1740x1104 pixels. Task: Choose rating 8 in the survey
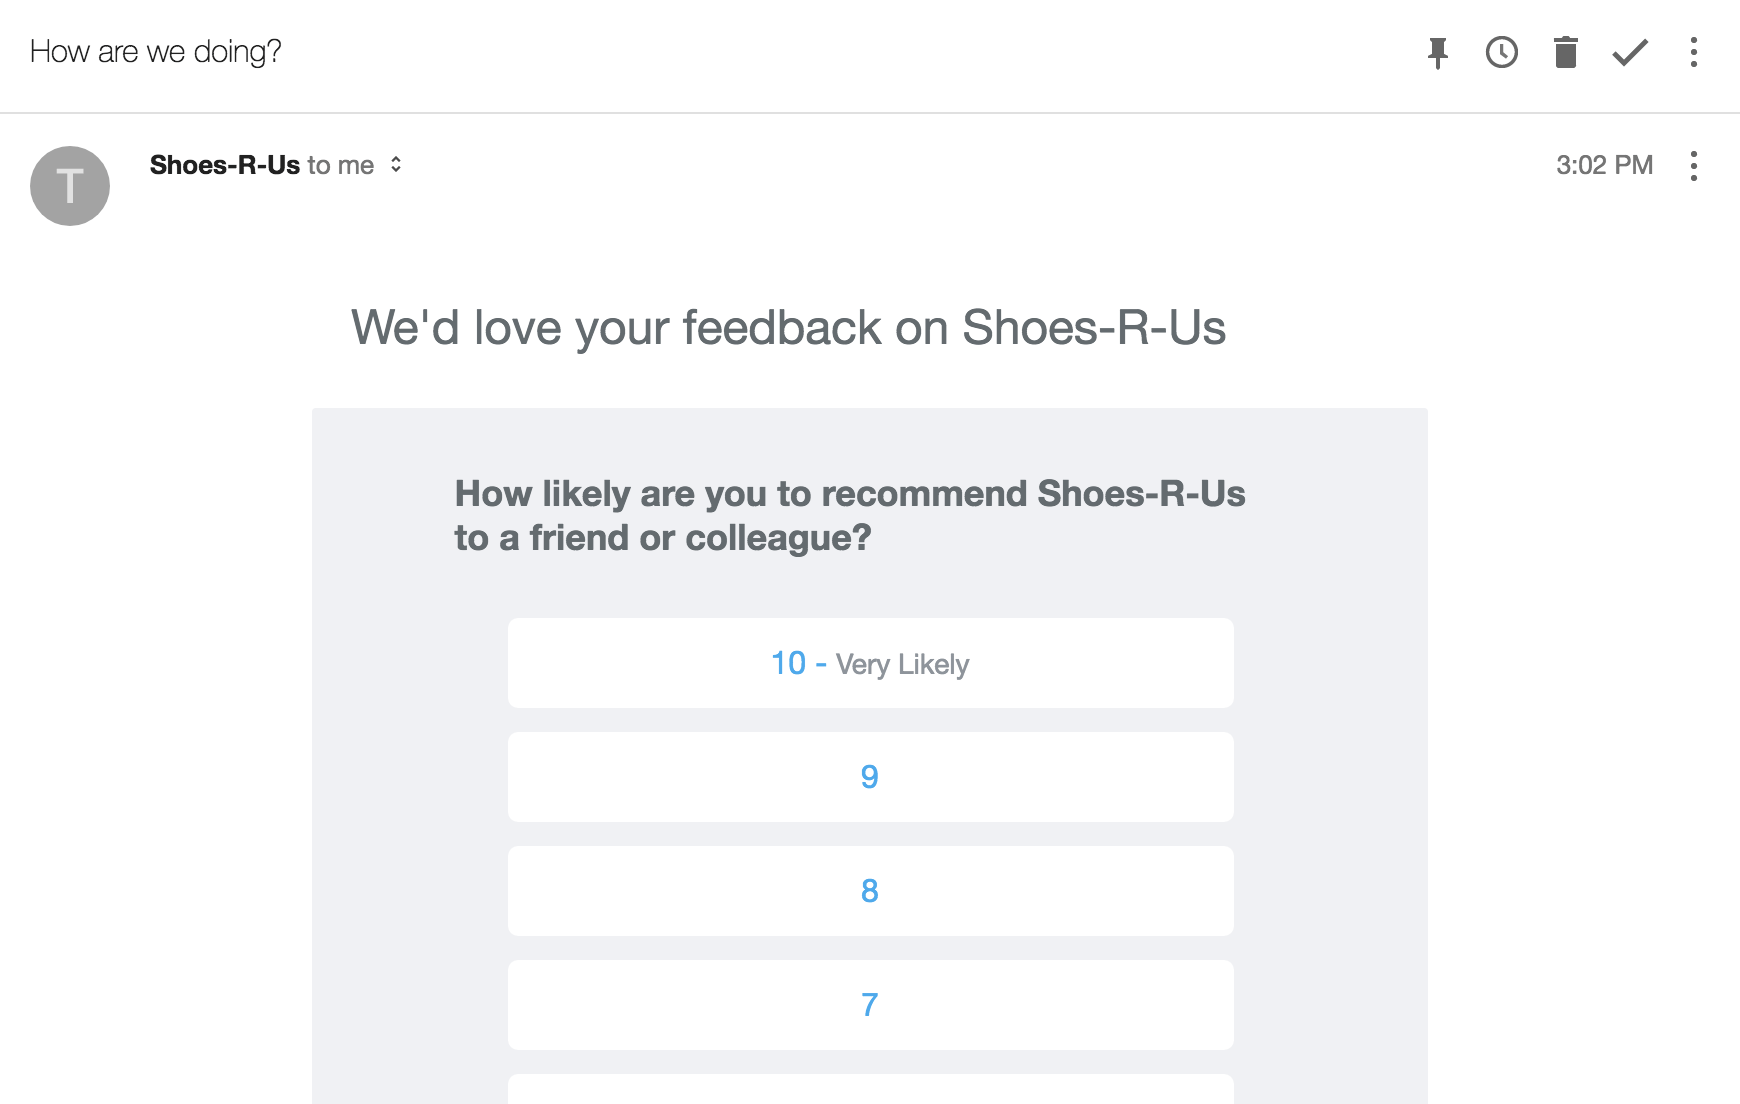tap(870, 890)
